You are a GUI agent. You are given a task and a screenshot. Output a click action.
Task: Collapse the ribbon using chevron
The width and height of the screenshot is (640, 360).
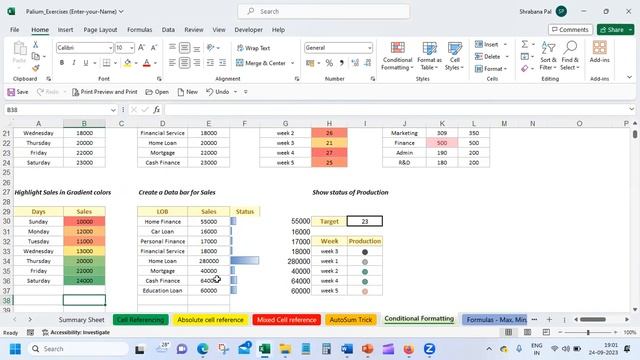point(629,77)
